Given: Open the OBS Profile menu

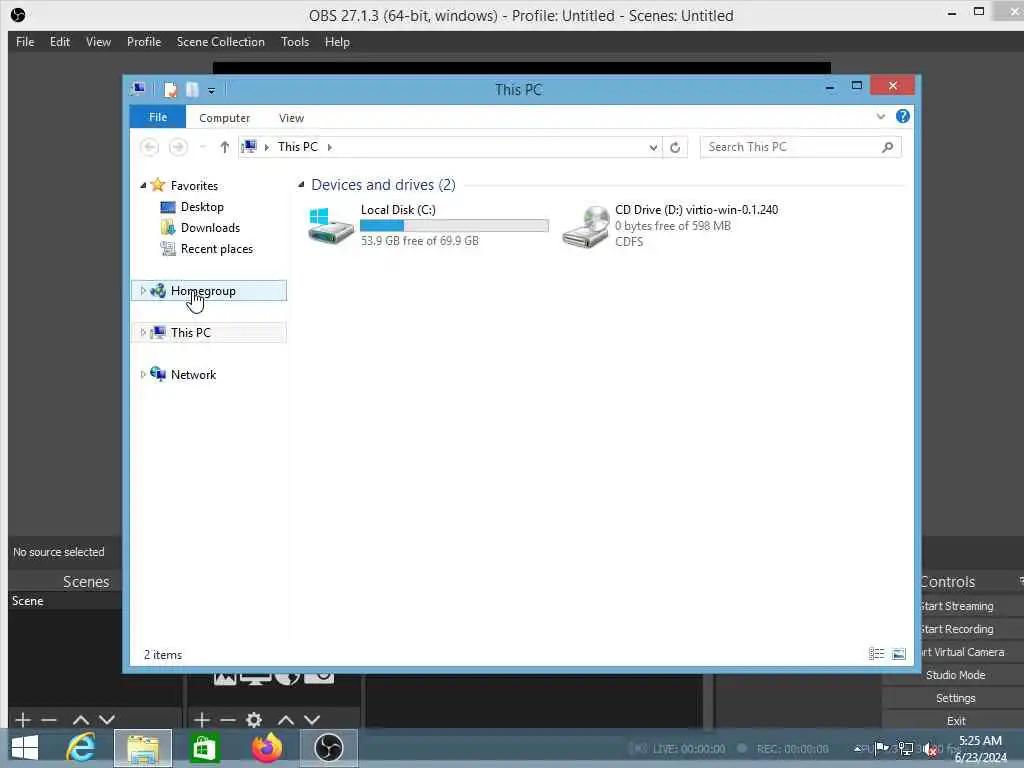Looking at the screenshot, I should click(x=144, y=42).
